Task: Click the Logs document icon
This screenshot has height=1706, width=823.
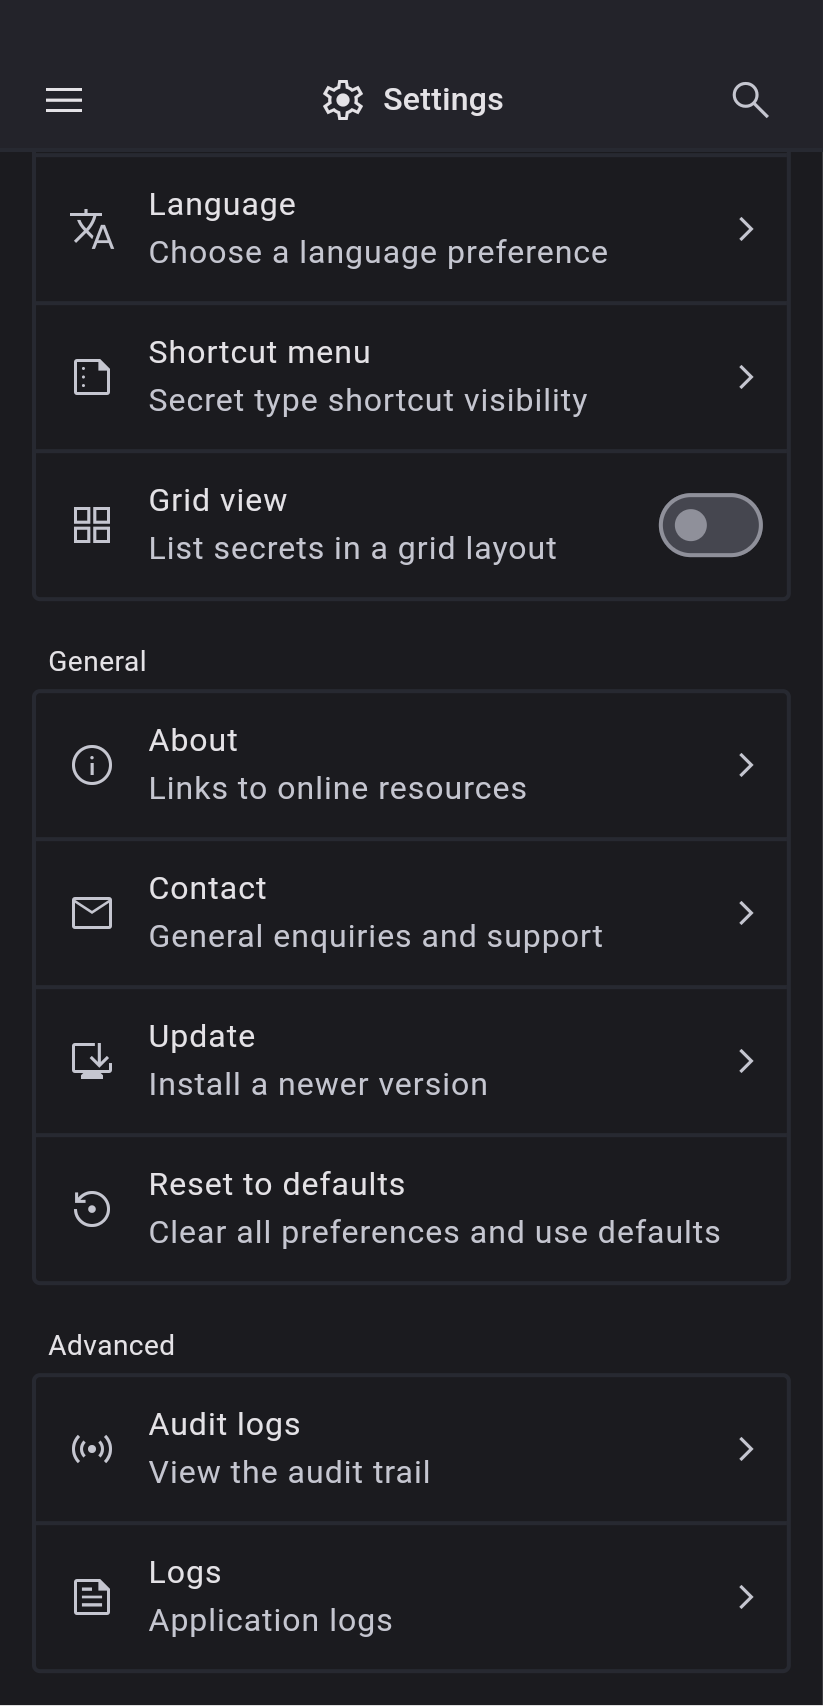Action: 92,1597
